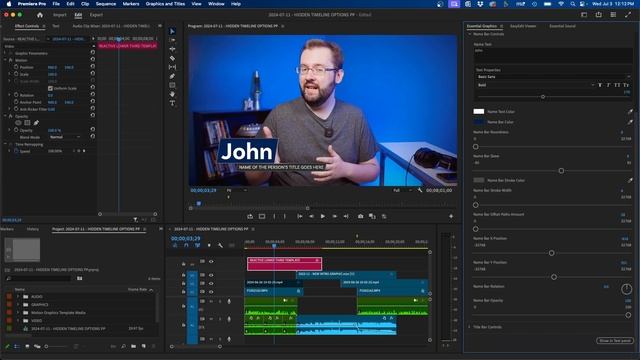Select the Pen tool in toolbar
The width and height of the screenshot is (640, 360).
[172, 76]
